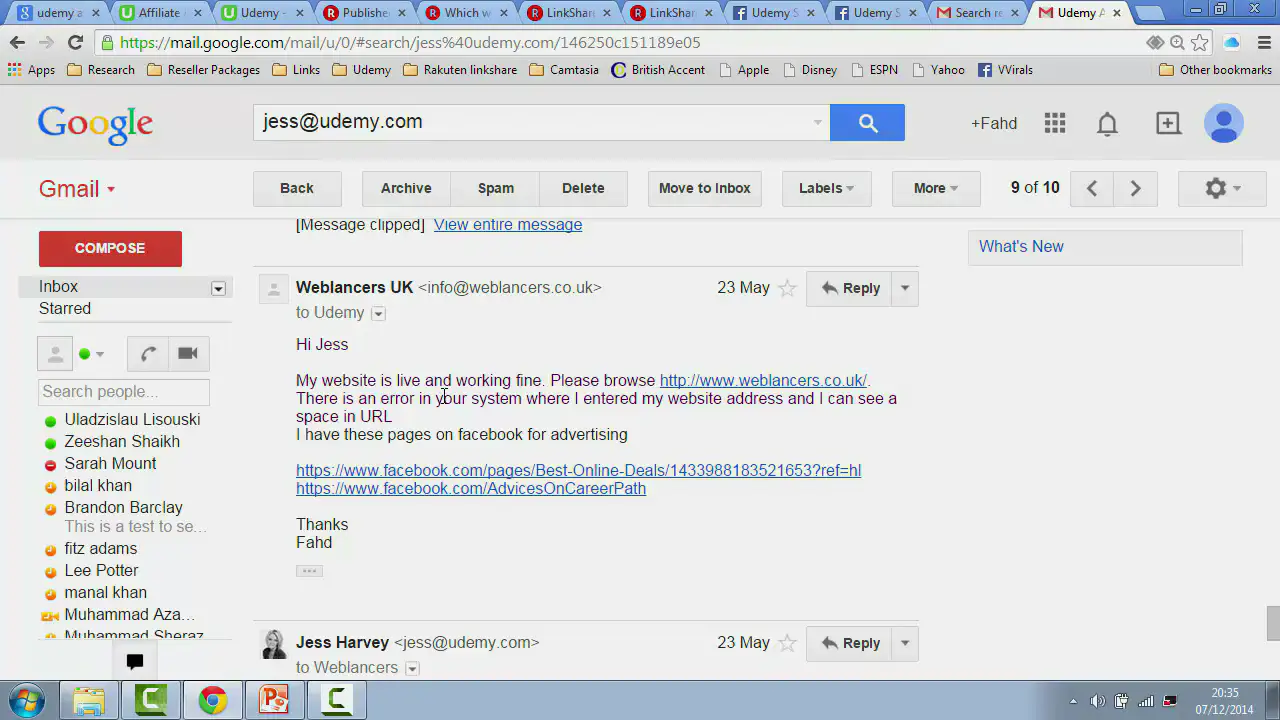Click the chat phone call icon
This screenshot has height=720, width=1280.
148,353
